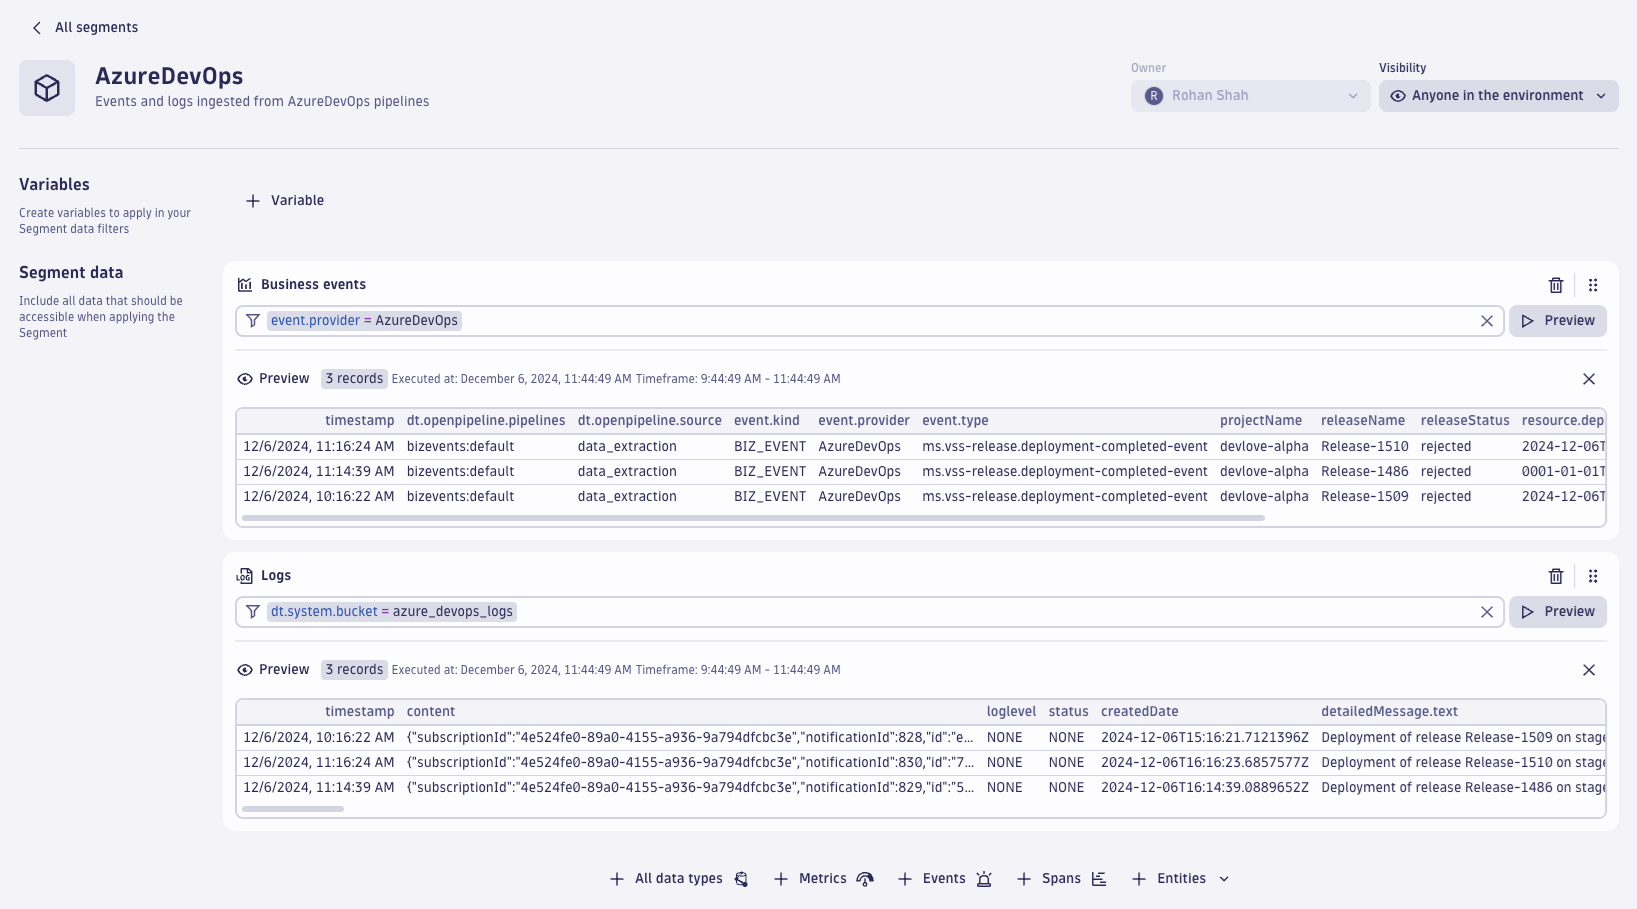
Task: Select All data types in the bottom bar
Action: 678,878
